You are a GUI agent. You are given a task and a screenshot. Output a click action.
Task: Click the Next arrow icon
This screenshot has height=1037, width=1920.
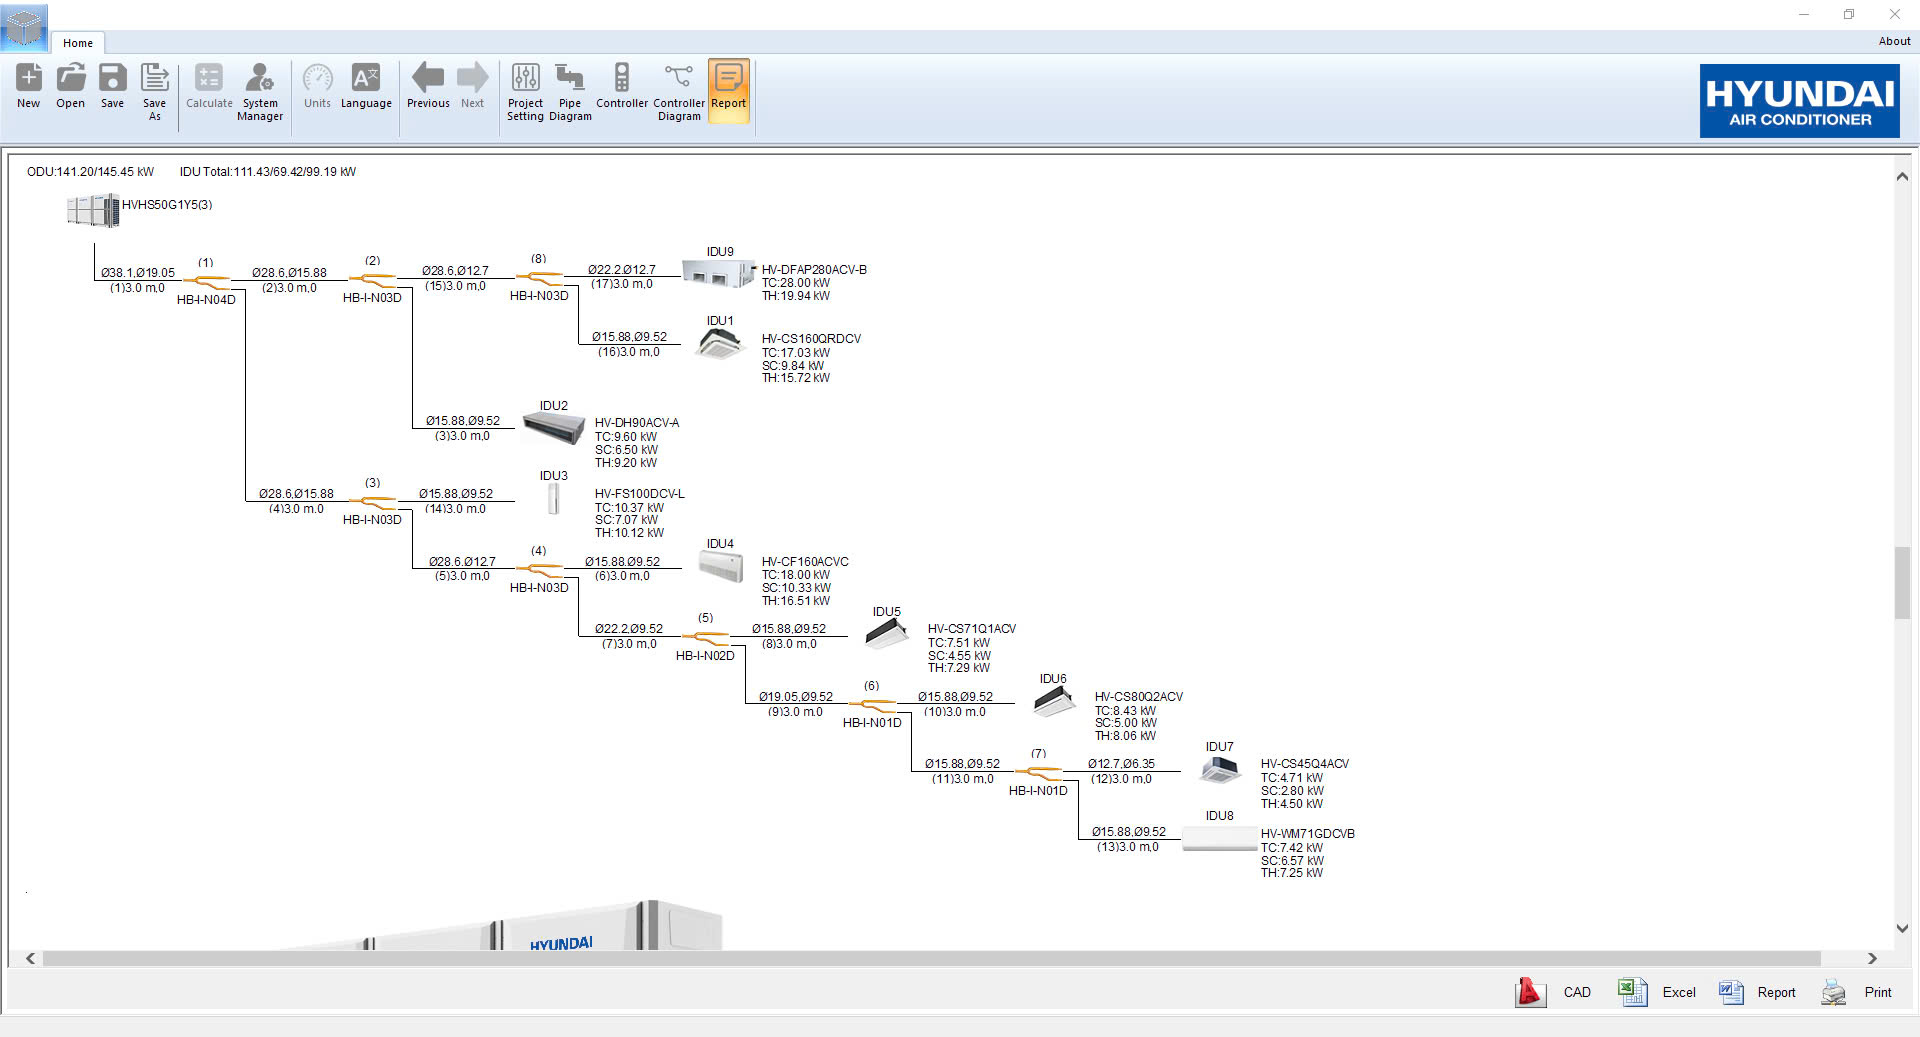(x=473, y=78)
